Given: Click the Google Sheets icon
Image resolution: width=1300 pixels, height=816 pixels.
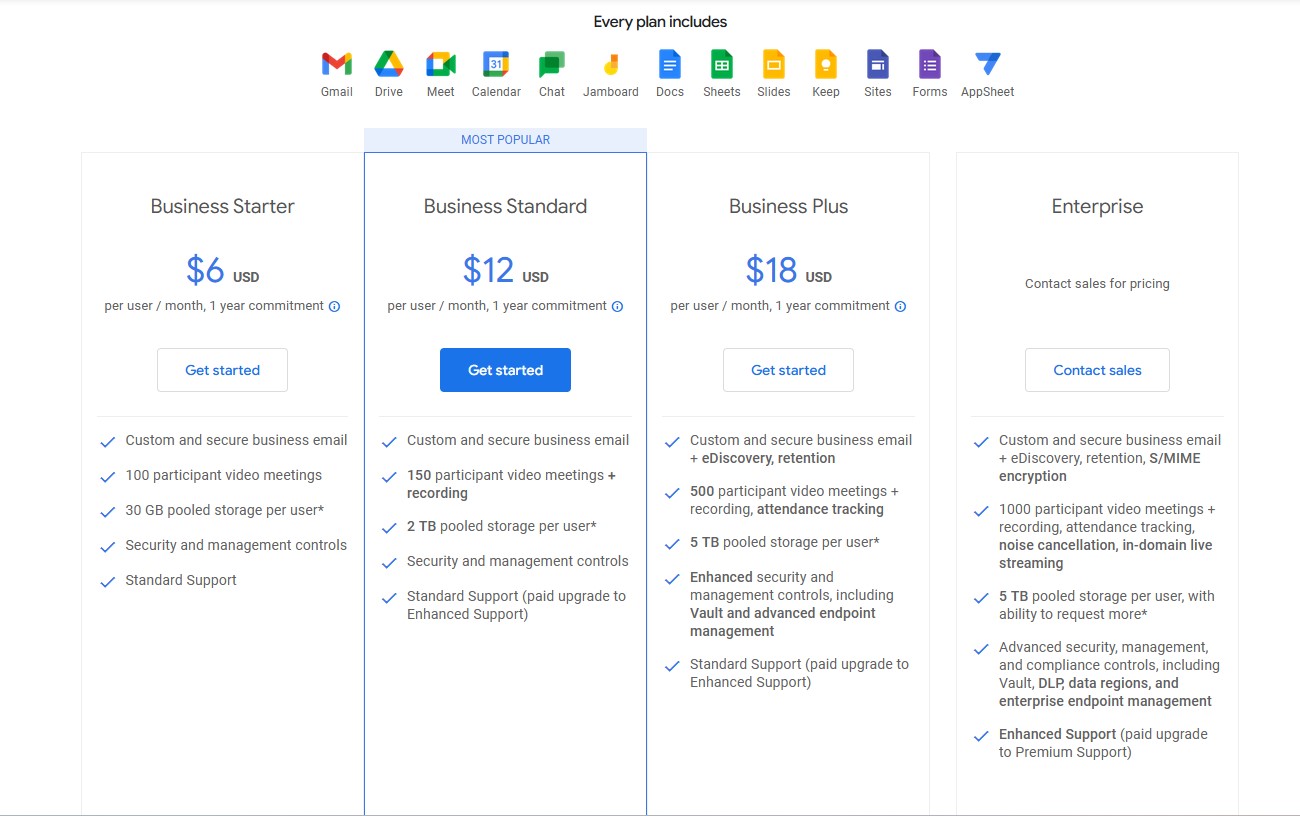Looking at the screenshot, I should point(721,65).
